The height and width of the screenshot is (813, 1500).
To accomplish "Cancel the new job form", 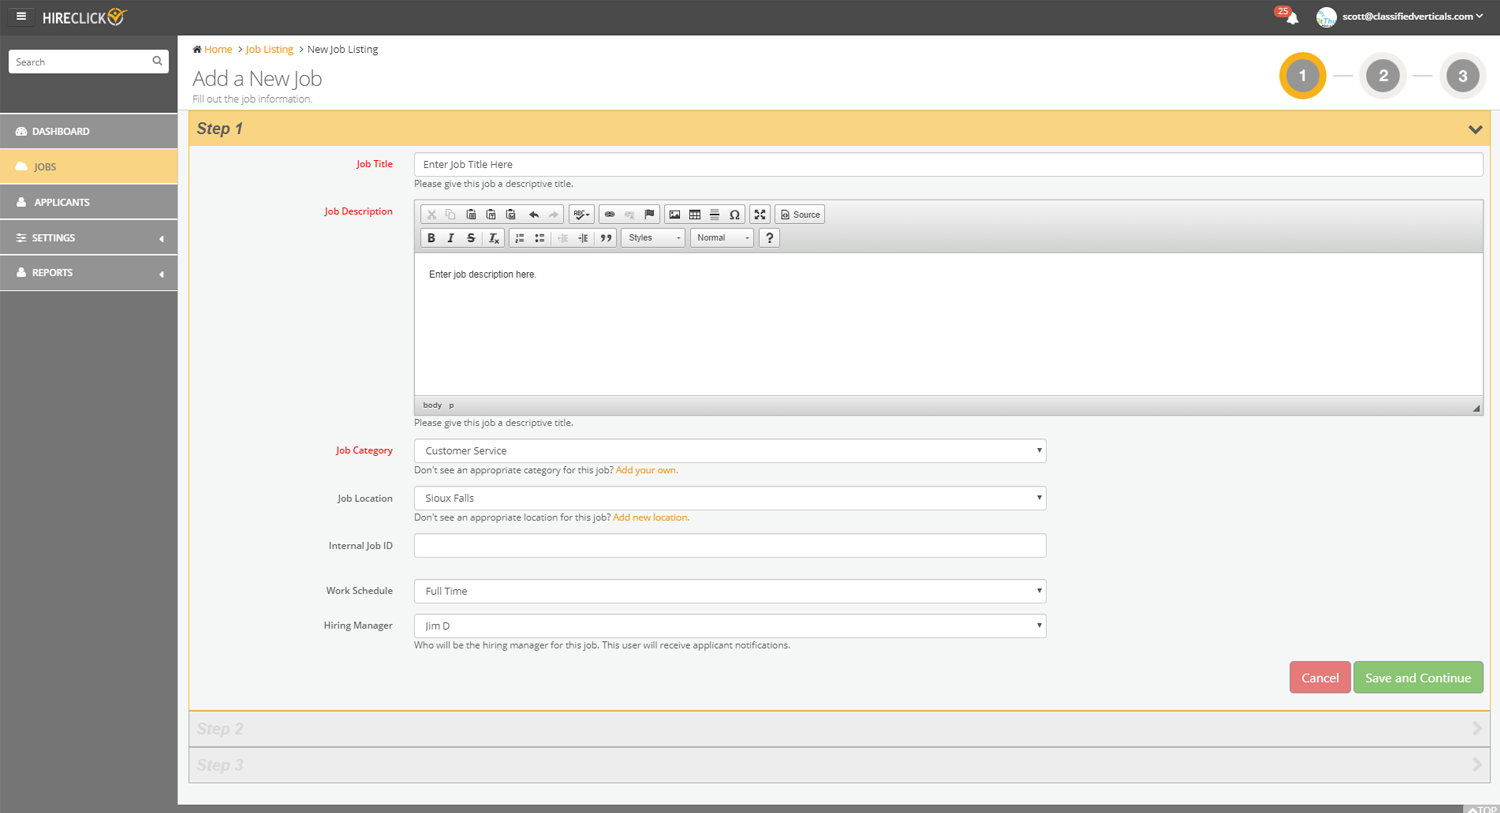I will [x=1320, y=677].
